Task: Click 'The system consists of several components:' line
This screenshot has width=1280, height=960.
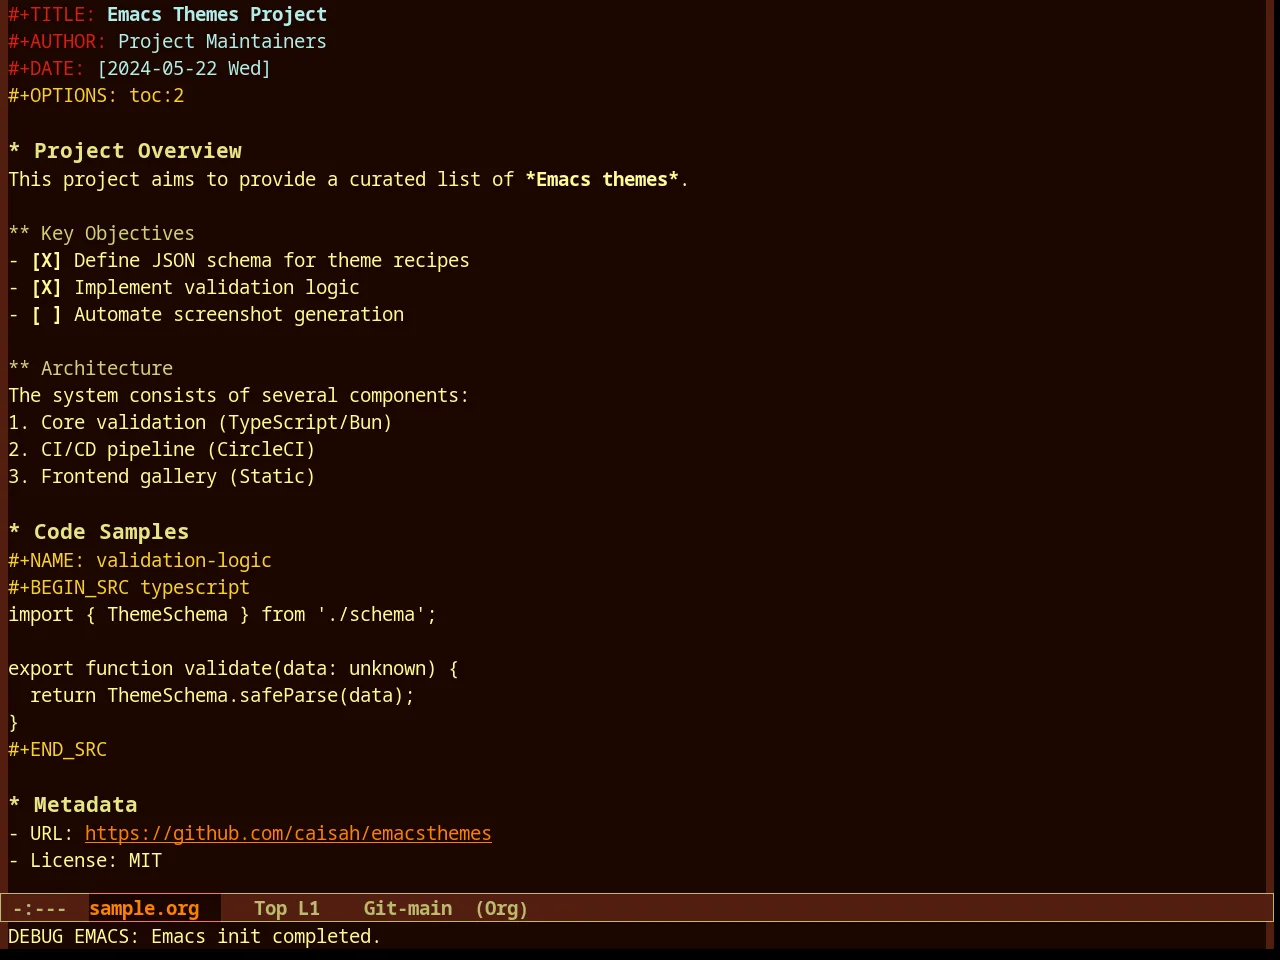Action: click(x=239, y=396)
